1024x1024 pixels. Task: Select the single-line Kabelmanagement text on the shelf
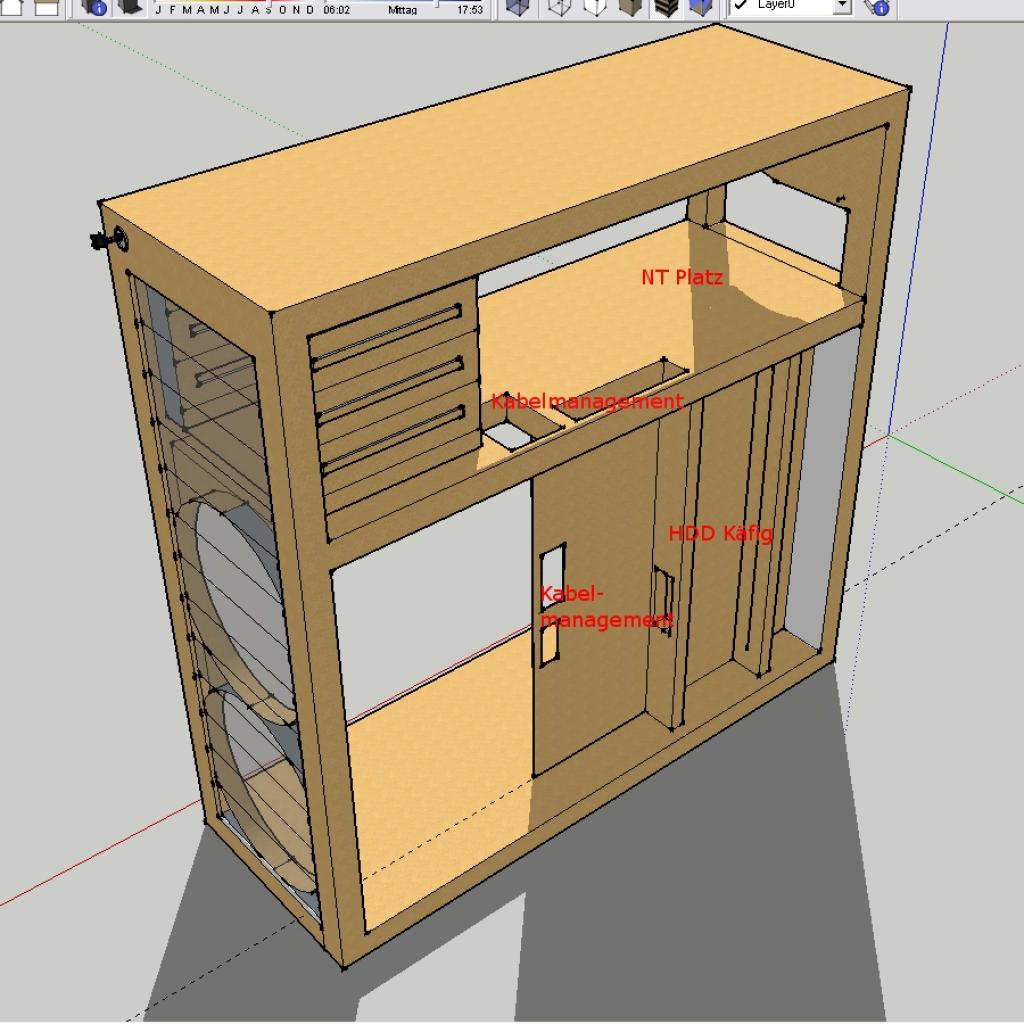coord(586,401)
